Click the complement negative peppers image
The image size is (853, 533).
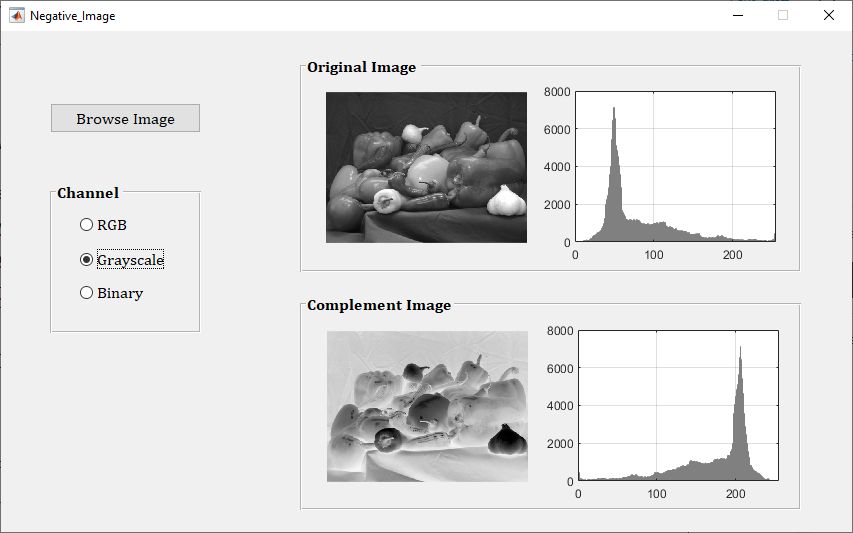tap(427, 406)
